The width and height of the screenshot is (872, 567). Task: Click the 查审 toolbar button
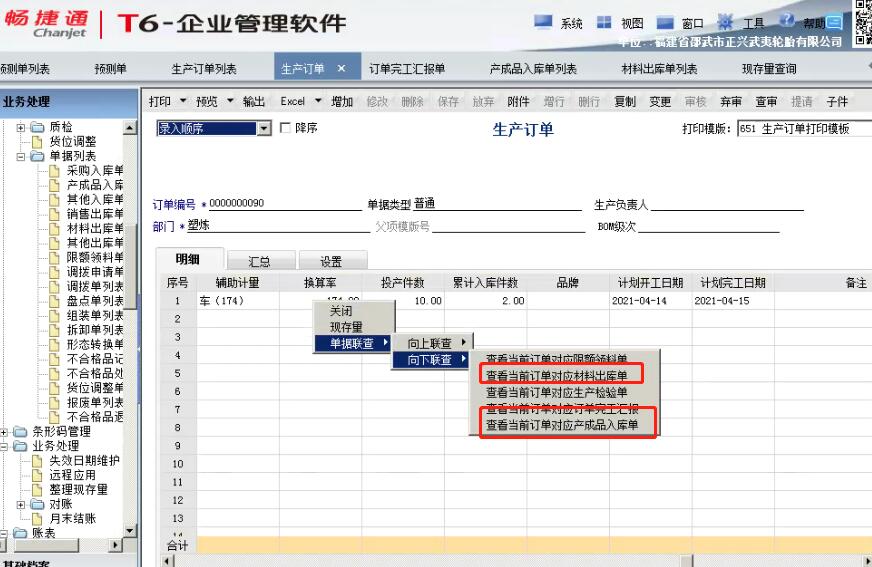[x=766, y=101]
